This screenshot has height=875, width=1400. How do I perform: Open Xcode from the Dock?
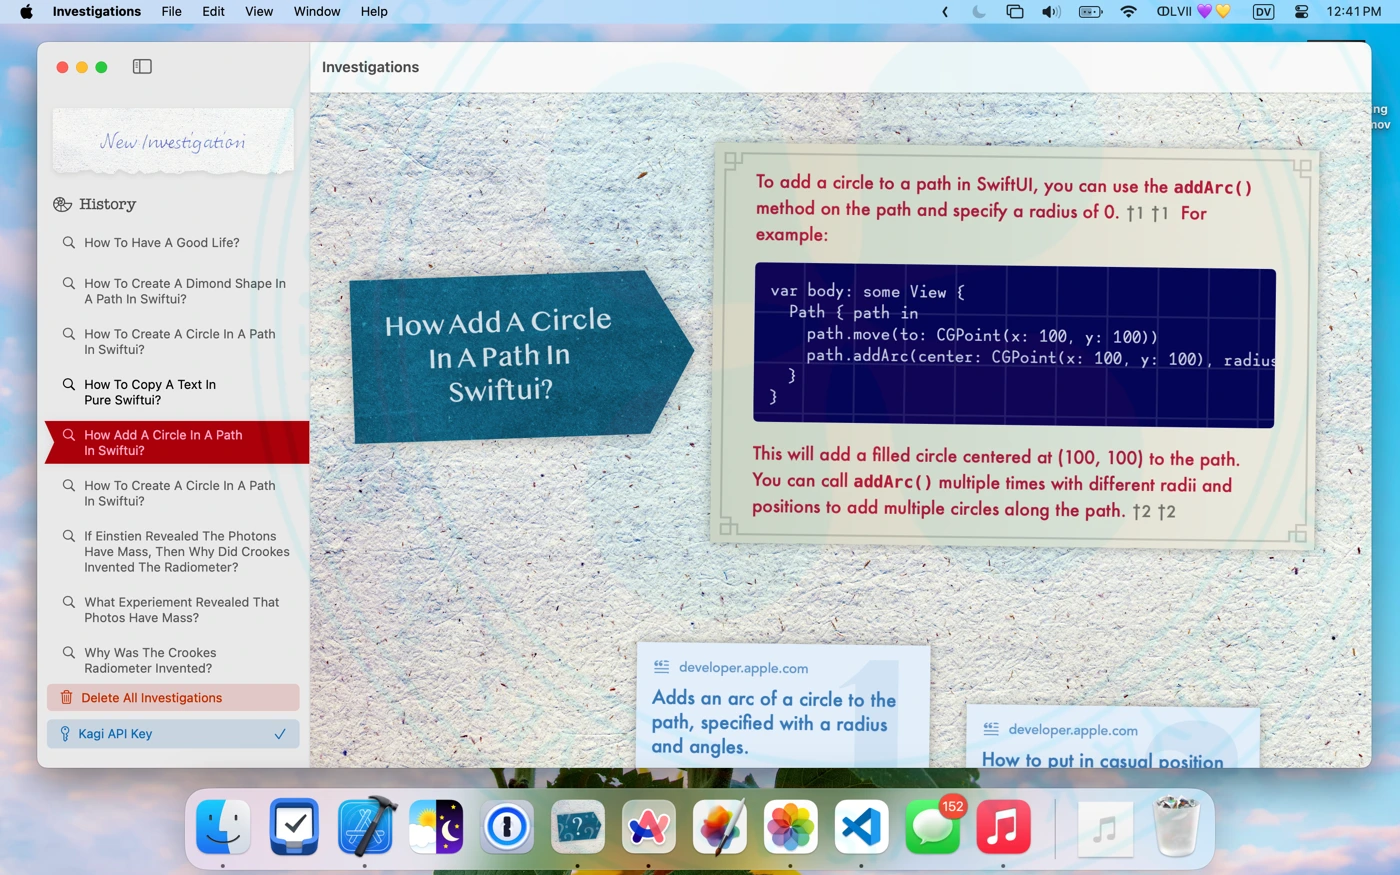coord(365,827)
